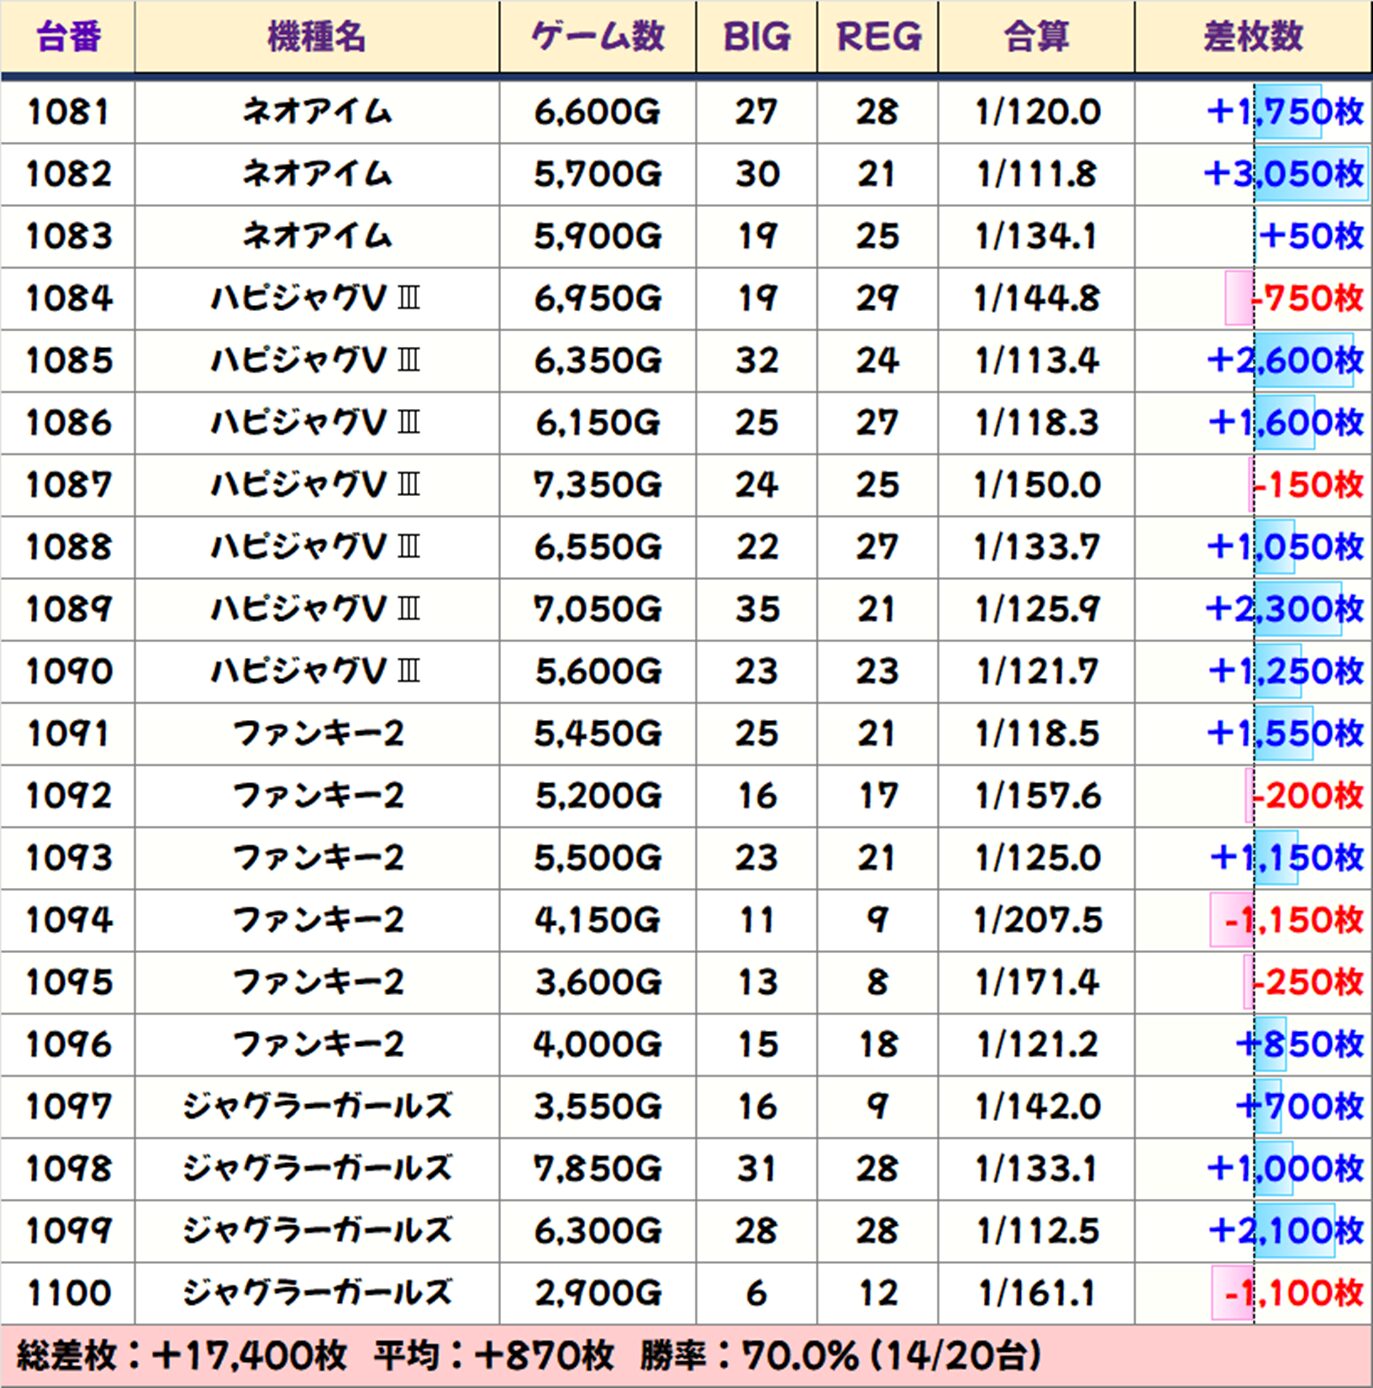
Task: Select ハピジャグVⅢ name in row 1087
Action: (x=317, y=485)
